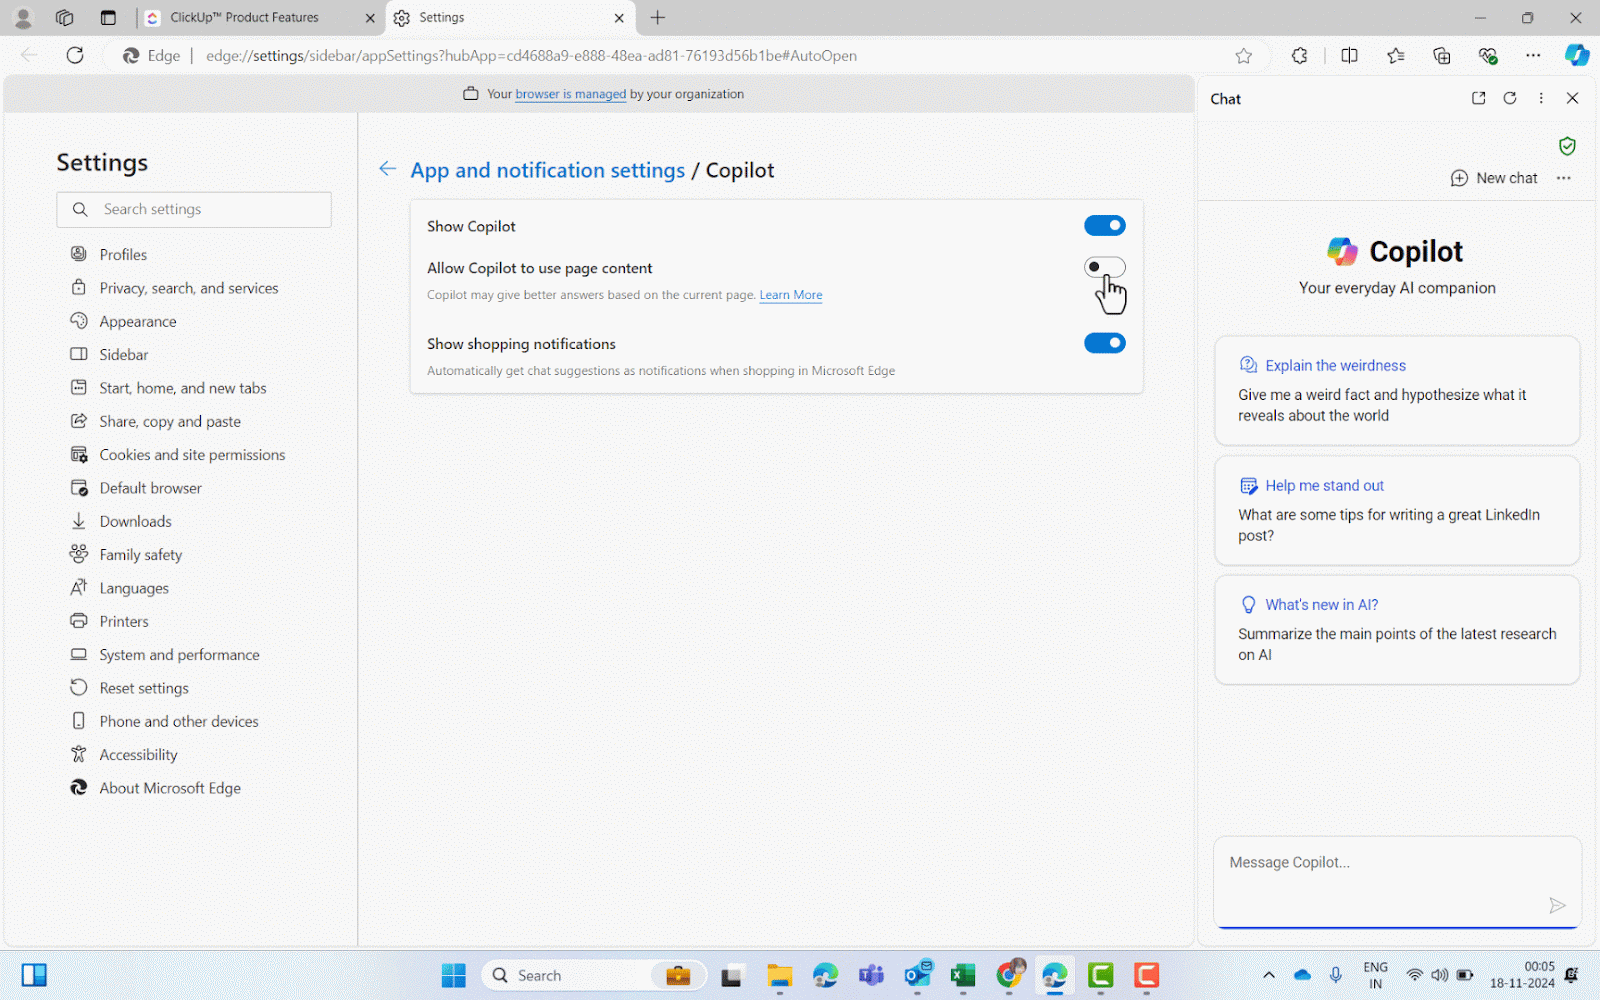1600x1000 pixels.
Task: Open File Explorer from taskbar
Action: (x=779, y=975)
